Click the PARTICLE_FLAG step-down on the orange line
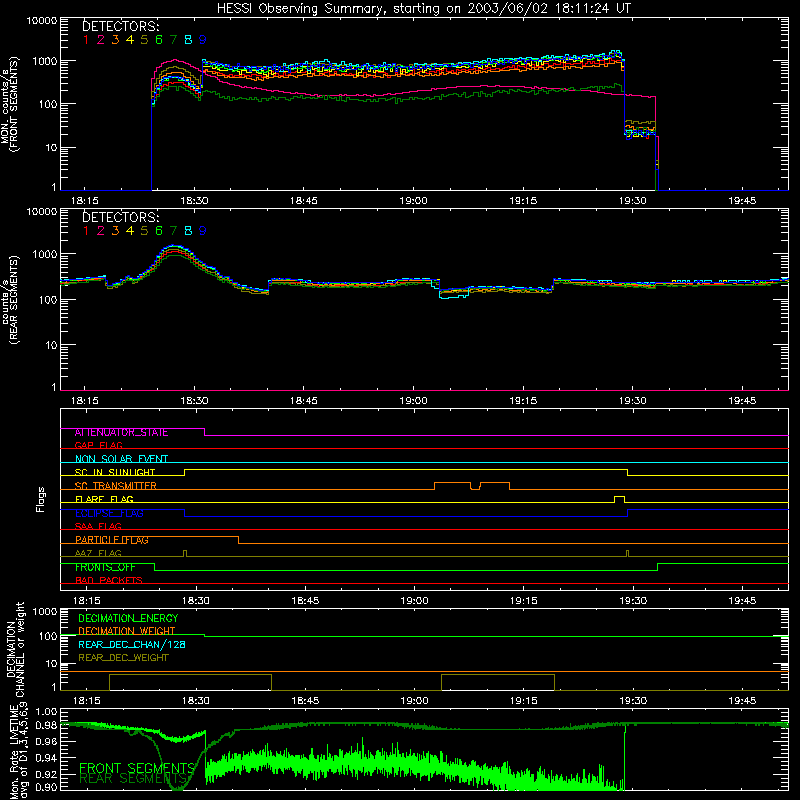The height and width of the screenshot is (800, 800). (x=238, y=540)
